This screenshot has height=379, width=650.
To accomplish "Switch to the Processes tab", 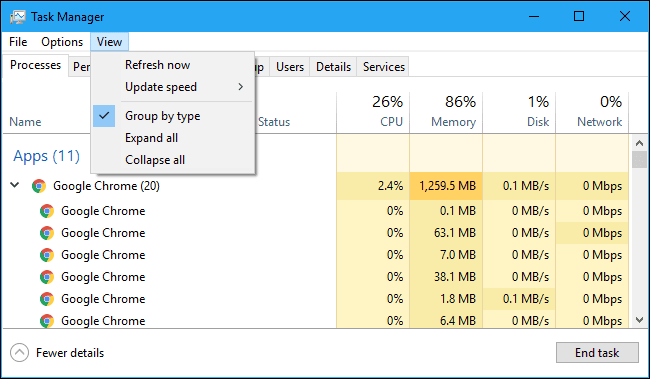I will [x=35, y=65].
